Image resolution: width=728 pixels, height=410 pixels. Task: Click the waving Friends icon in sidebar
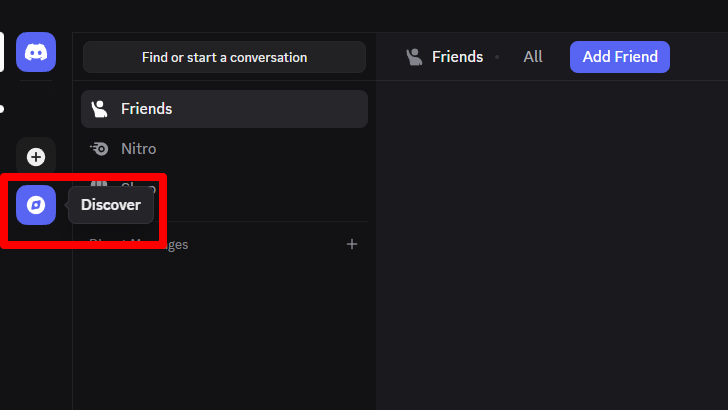point(99,109)
